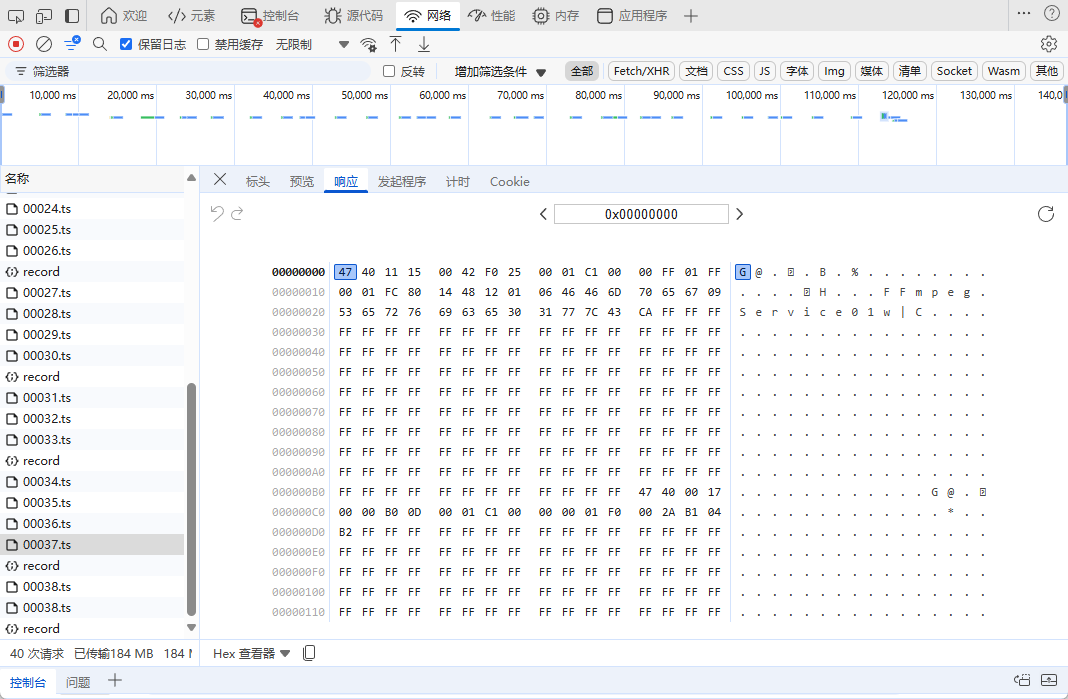Viewport: 1068px width, 699px height.
Task: Enable 禁用缓存 checkbox
Action: pyautogui.click(x=202, y=44)
